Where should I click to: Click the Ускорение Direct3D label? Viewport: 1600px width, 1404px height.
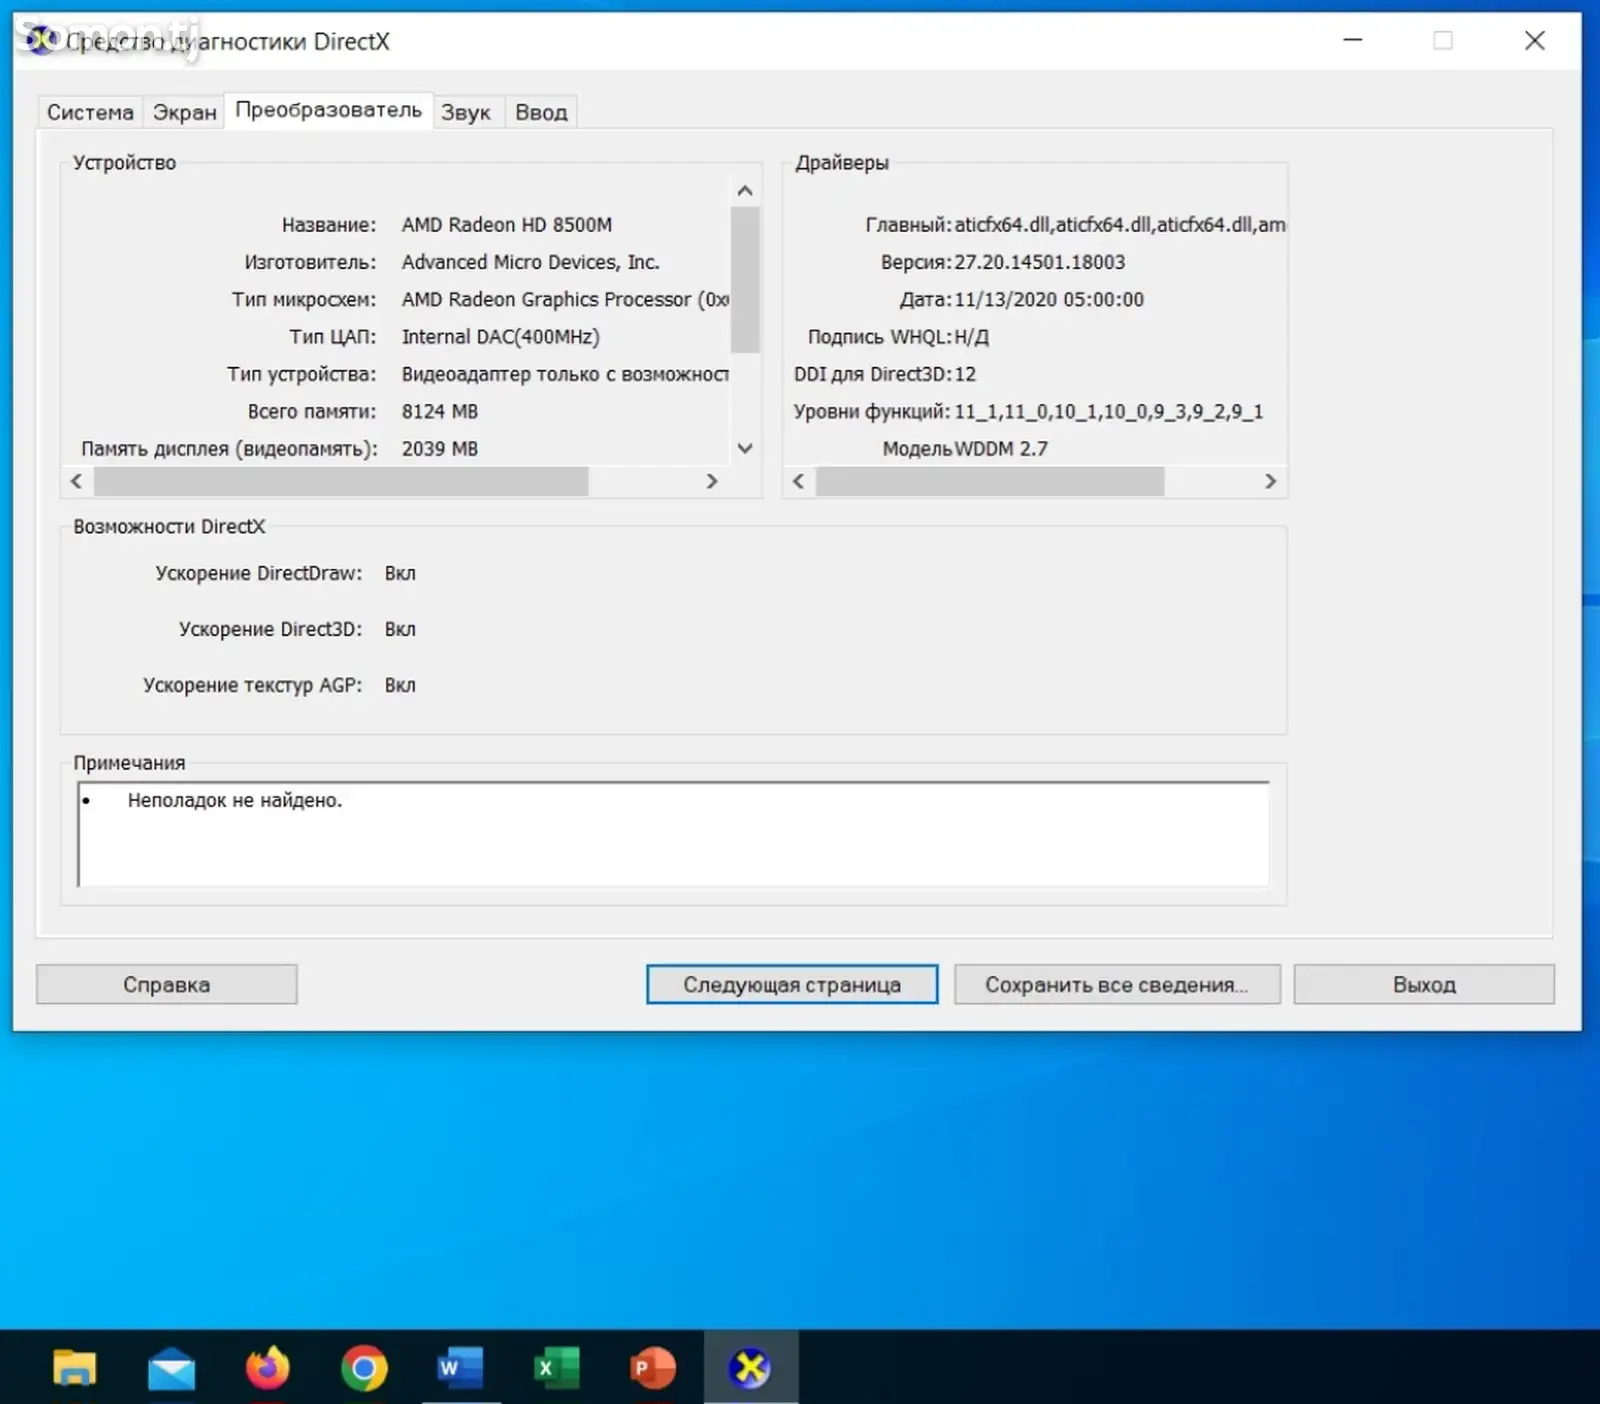(x=270, y=629)
